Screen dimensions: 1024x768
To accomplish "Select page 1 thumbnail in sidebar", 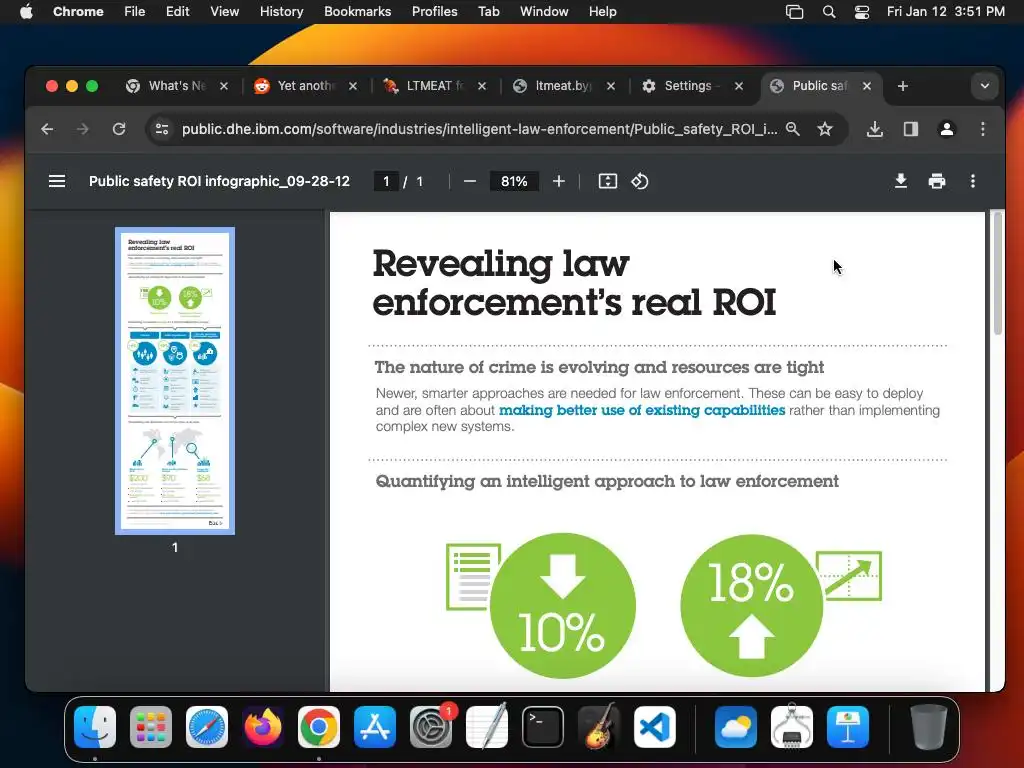I will 175,381.
